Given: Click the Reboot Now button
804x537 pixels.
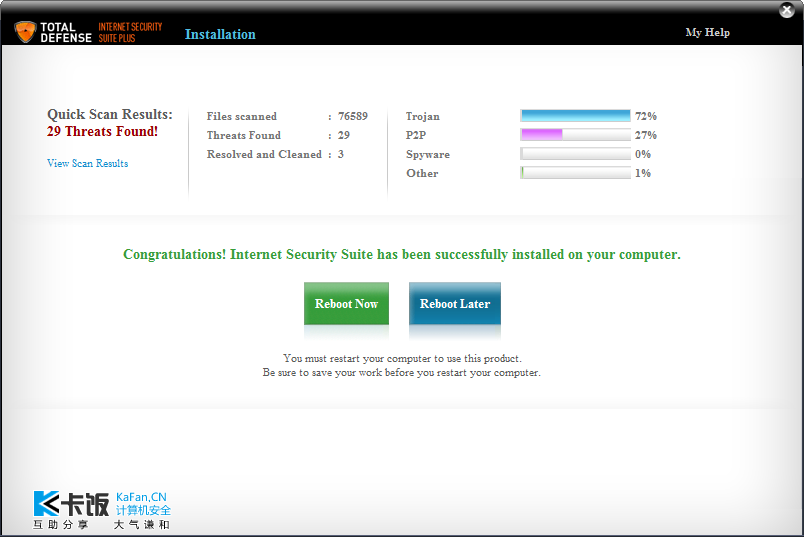Looking at the screenshot, I should point(346,304).
